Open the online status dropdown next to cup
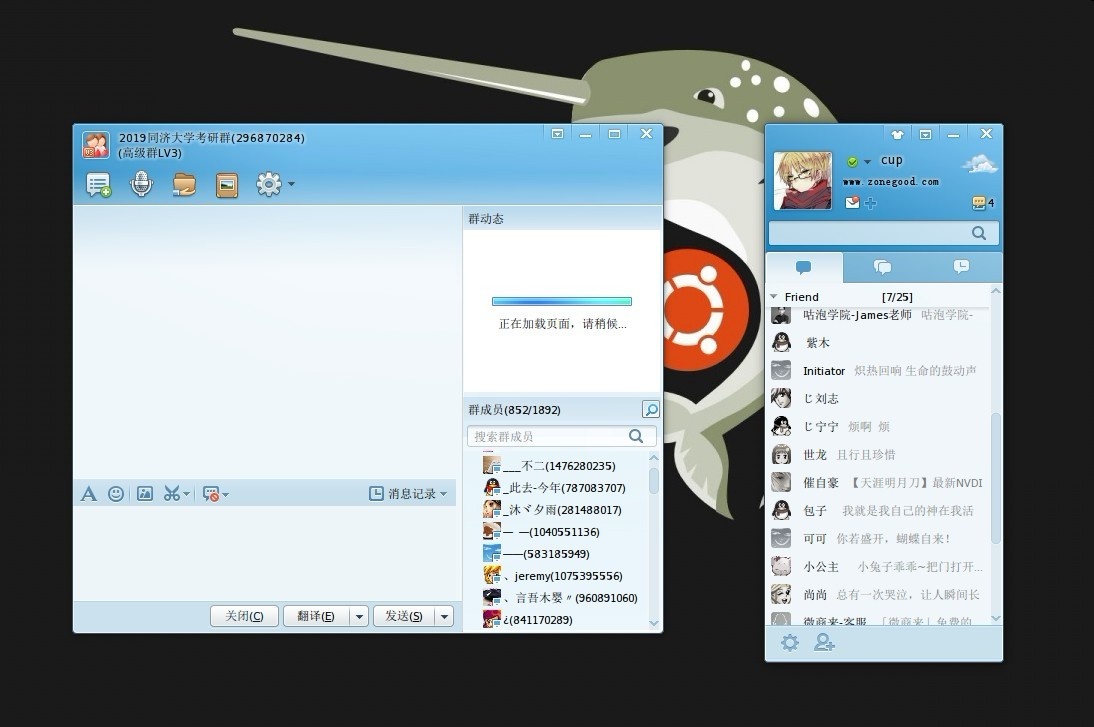The width and height of the screenshot is (1094, 727). (867, 161)
